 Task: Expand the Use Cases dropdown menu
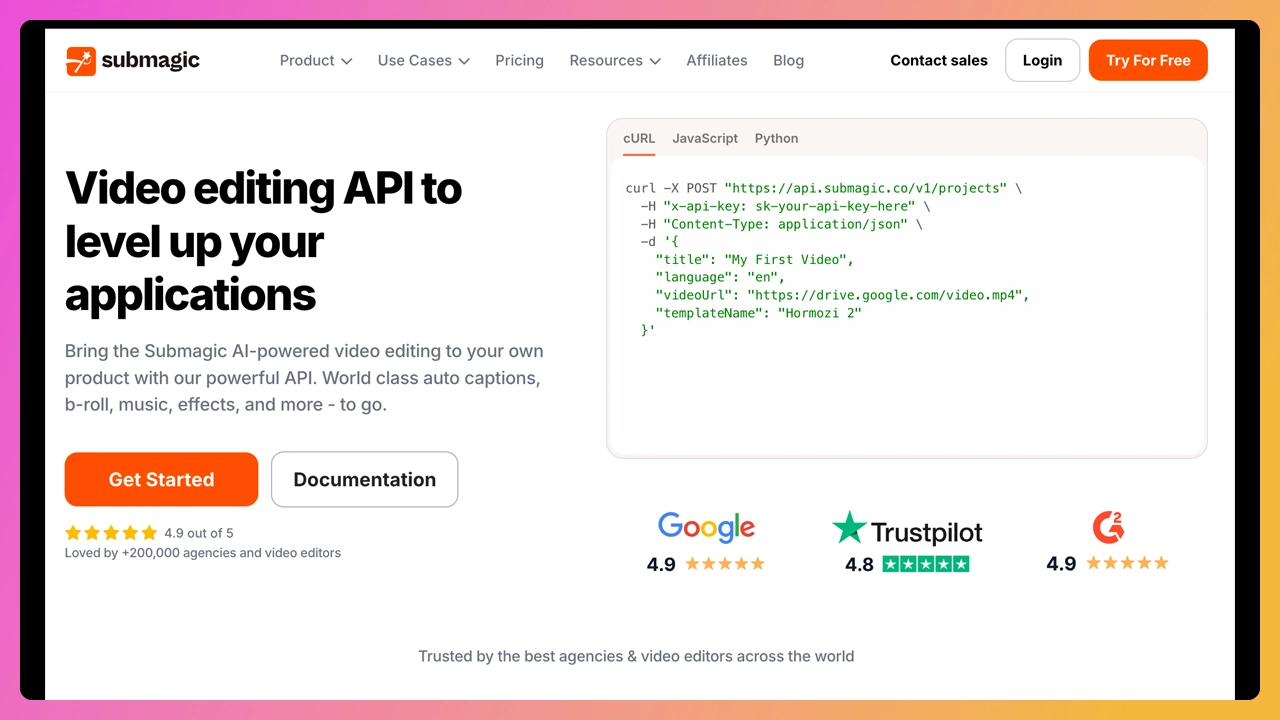click(x=424, y=61)
